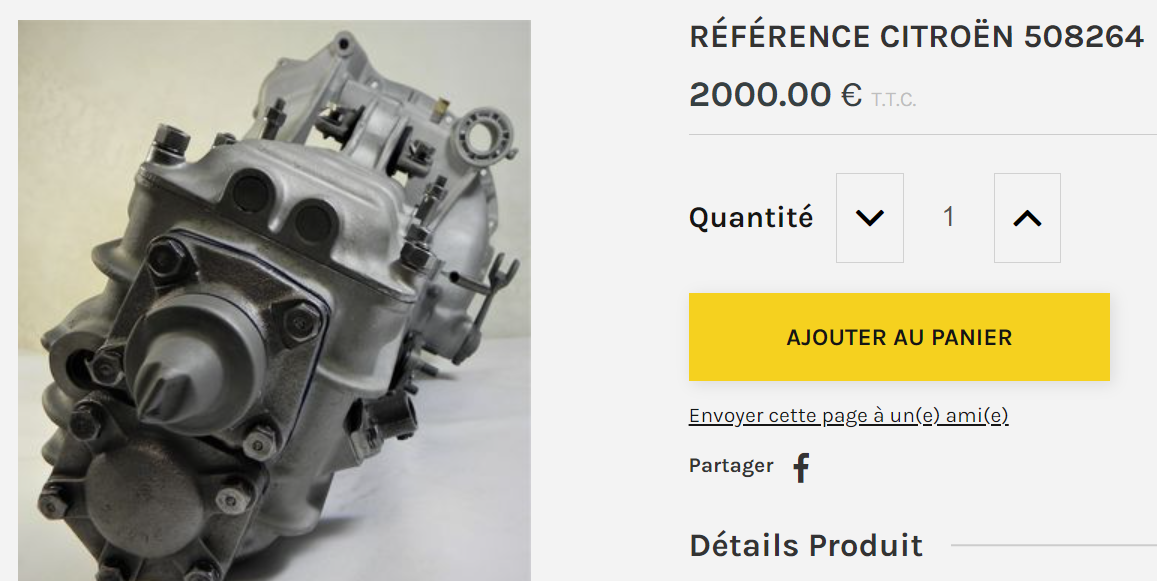The image size is (1157, 581).
Task: Decrease quantity with the down chevron
Action: 869,218
